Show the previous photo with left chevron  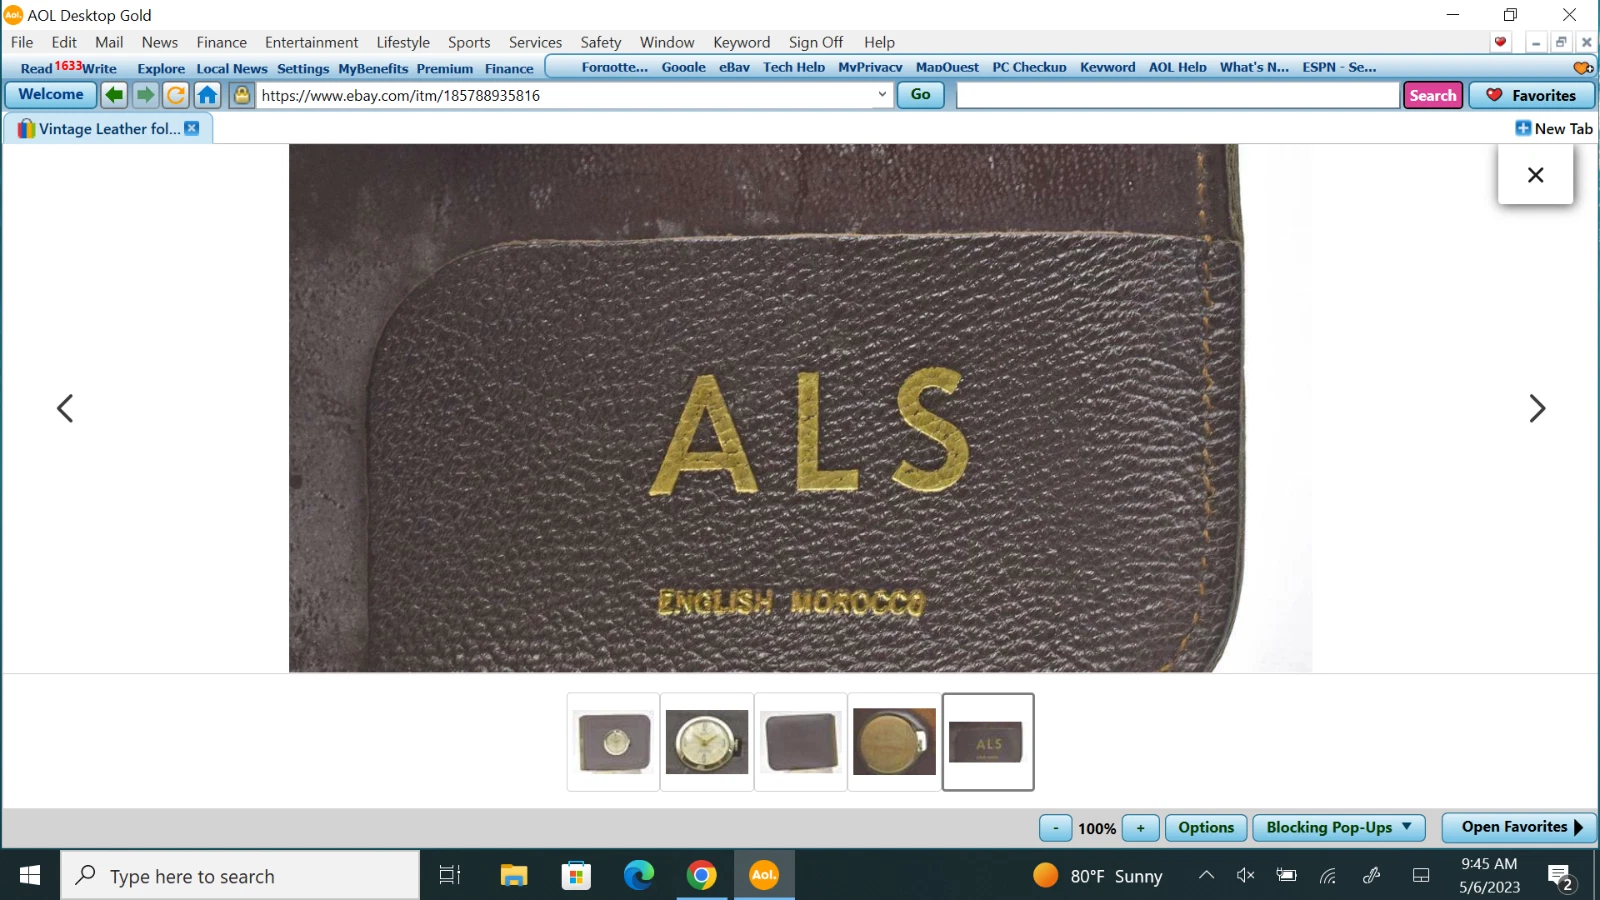(x=65, y=408)
